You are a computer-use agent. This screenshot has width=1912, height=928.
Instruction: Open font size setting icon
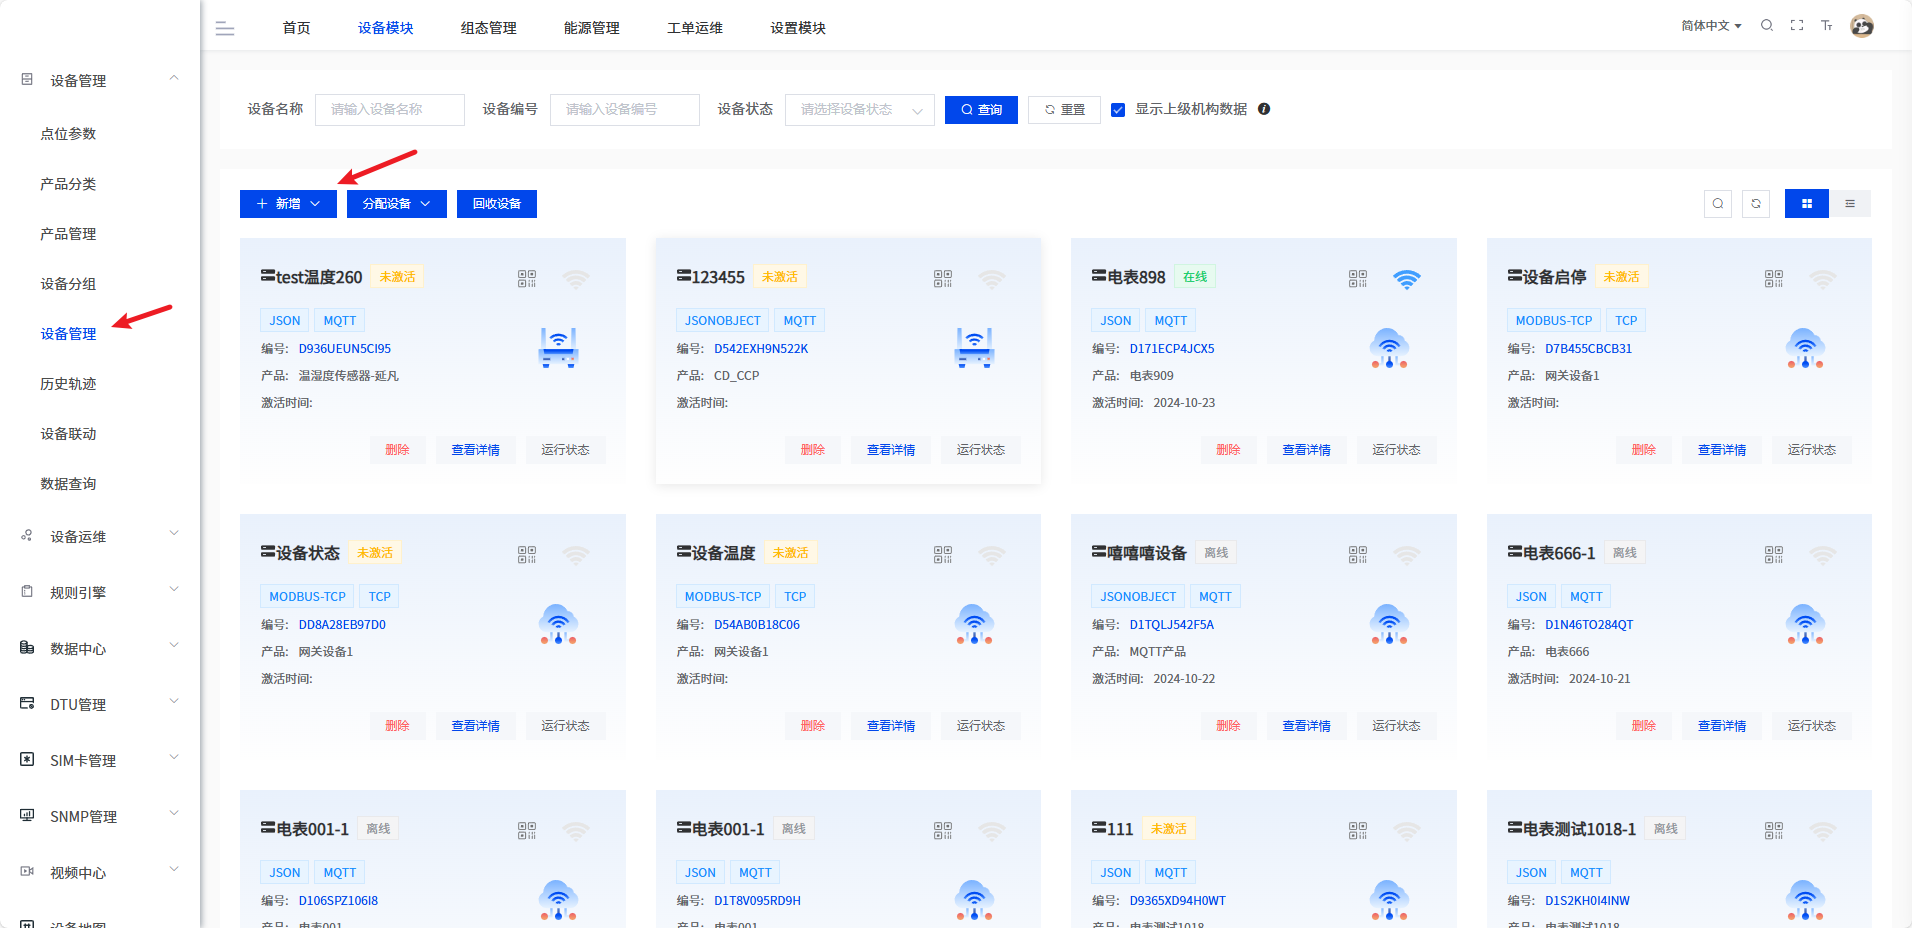click(1827, 25)
